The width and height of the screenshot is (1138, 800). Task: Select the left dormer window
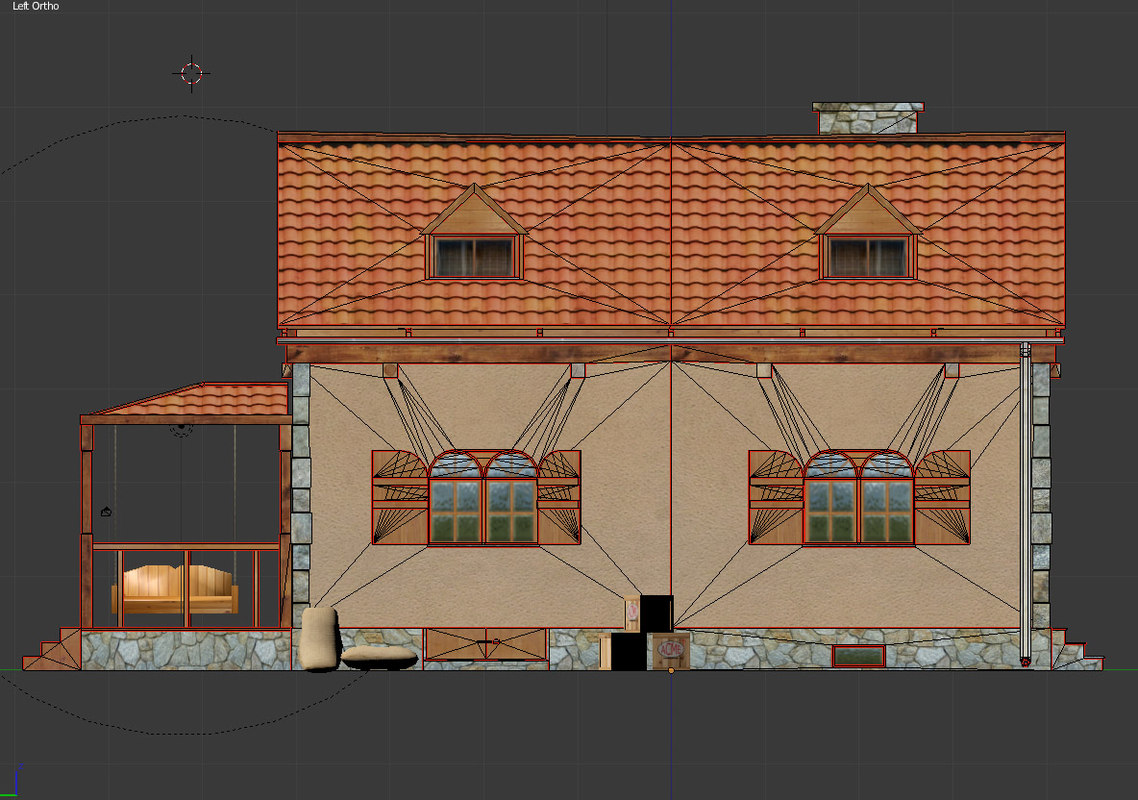(x=475, y=256)
